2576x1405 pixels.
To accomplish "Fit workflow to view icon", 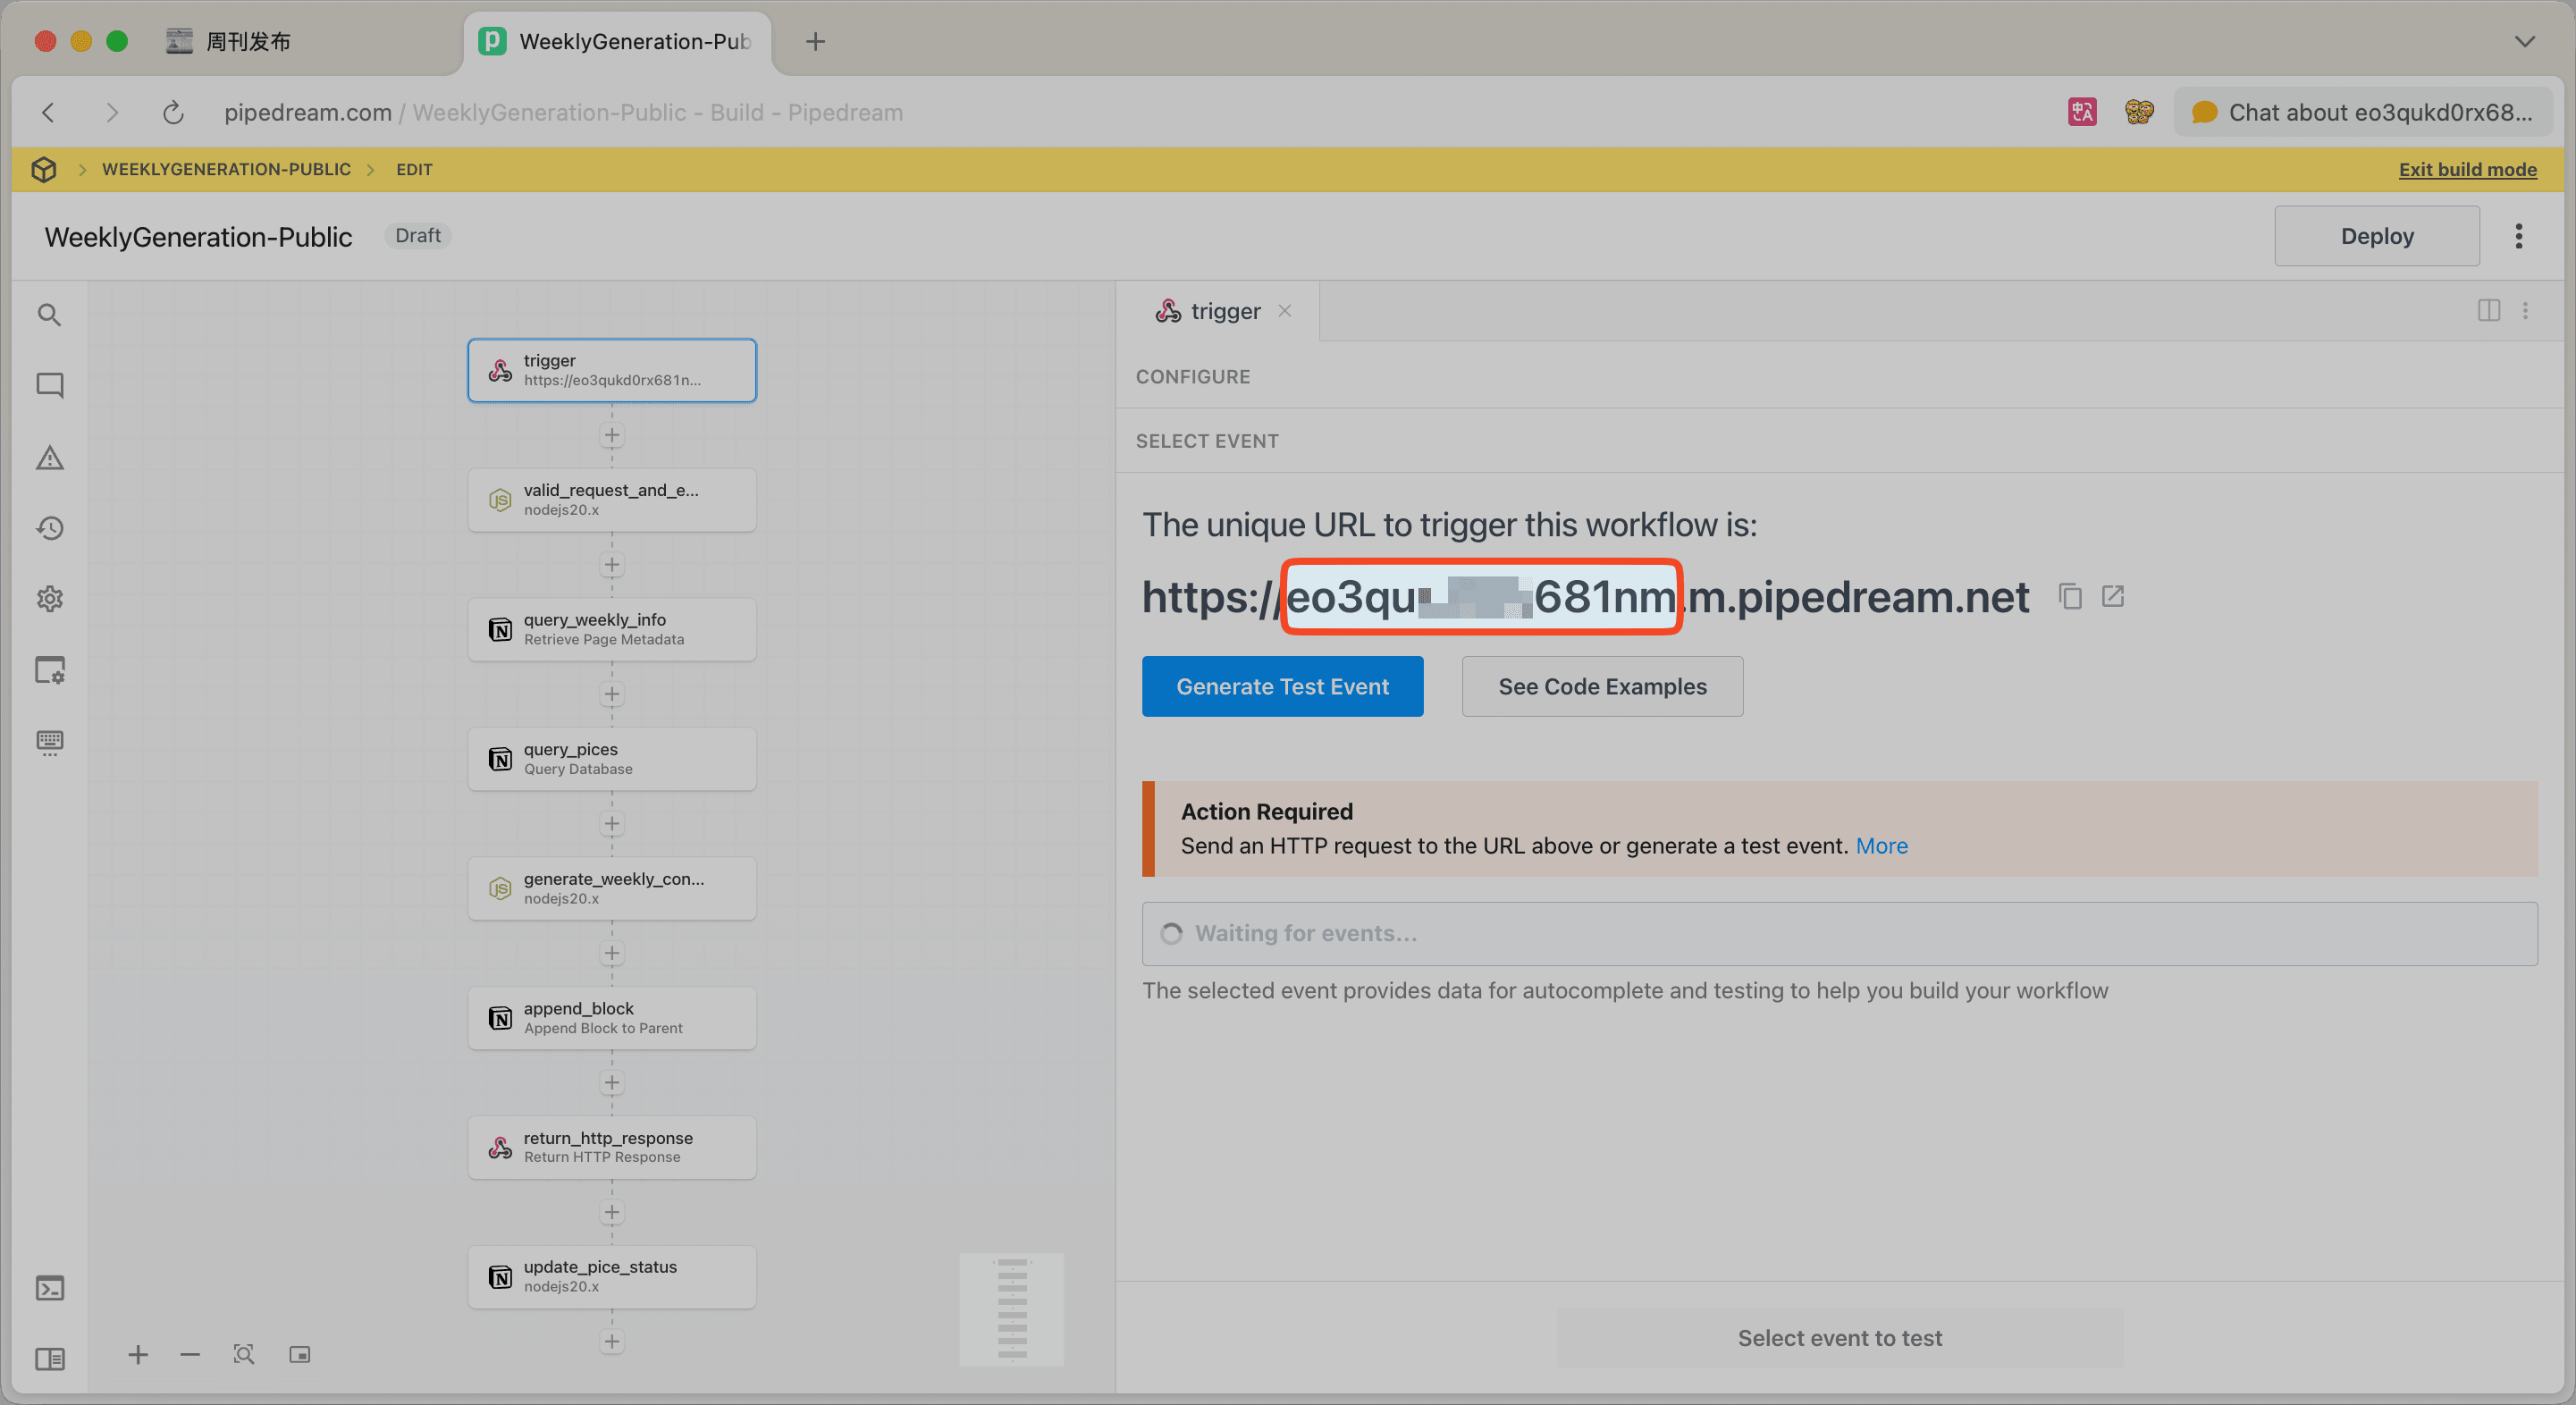I will click(244, 1355).
